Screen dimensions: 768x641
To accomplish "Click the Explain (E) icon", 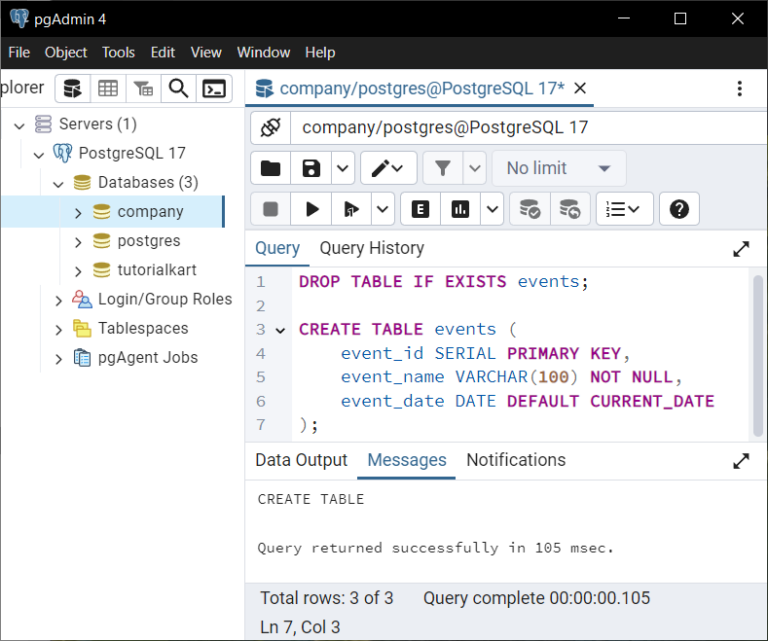I will (x=420, y=209).
